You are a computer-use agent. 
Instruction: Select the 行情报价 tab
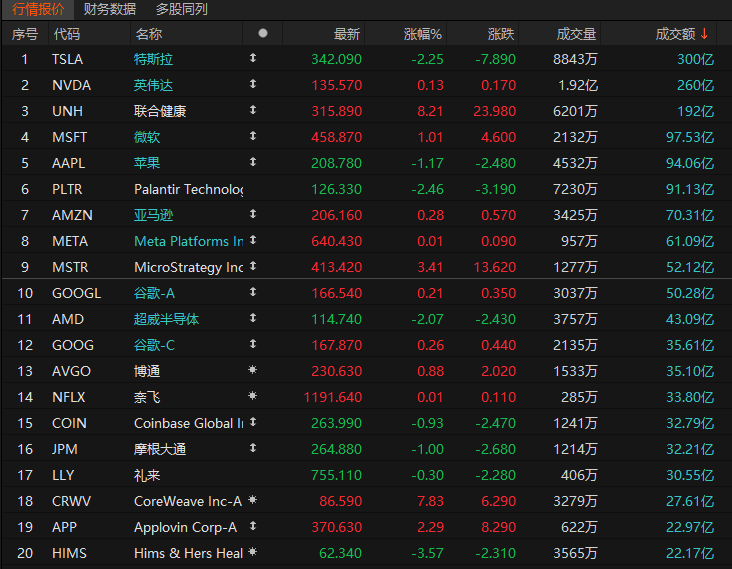click(38, 9)
